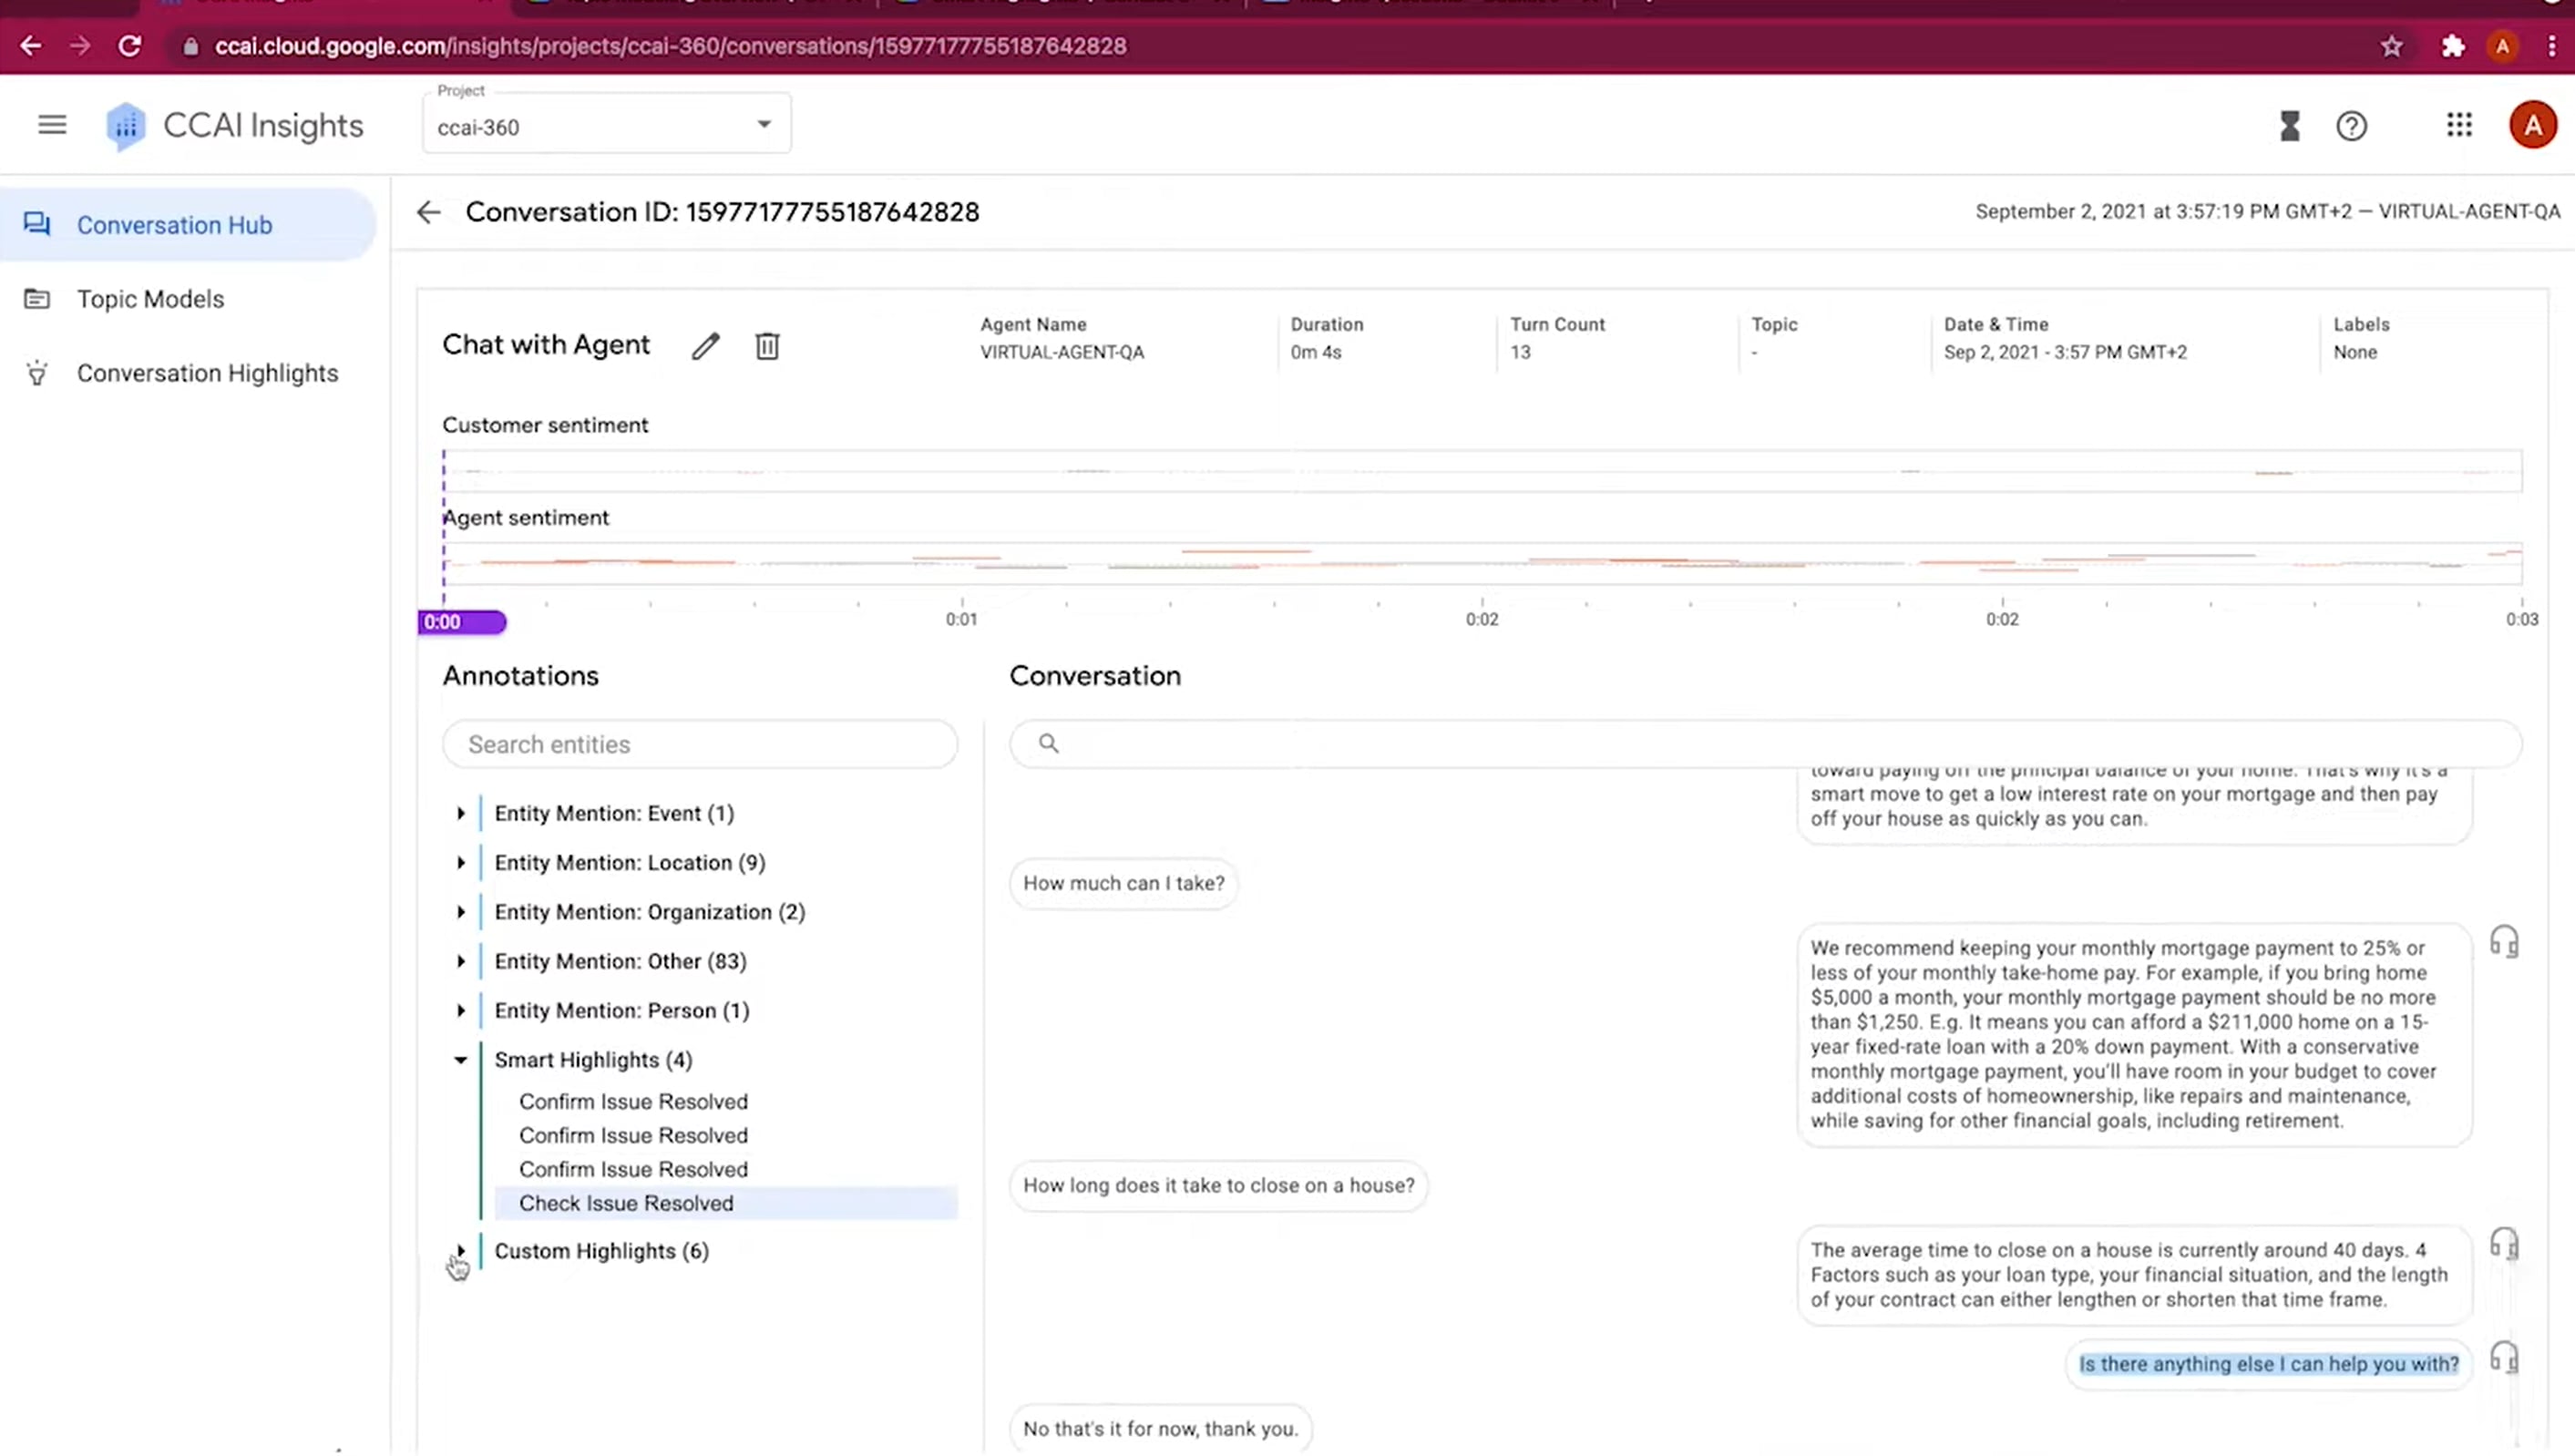
Task: Switch to Conversation Hub
Action: click(x=175, y=224)
